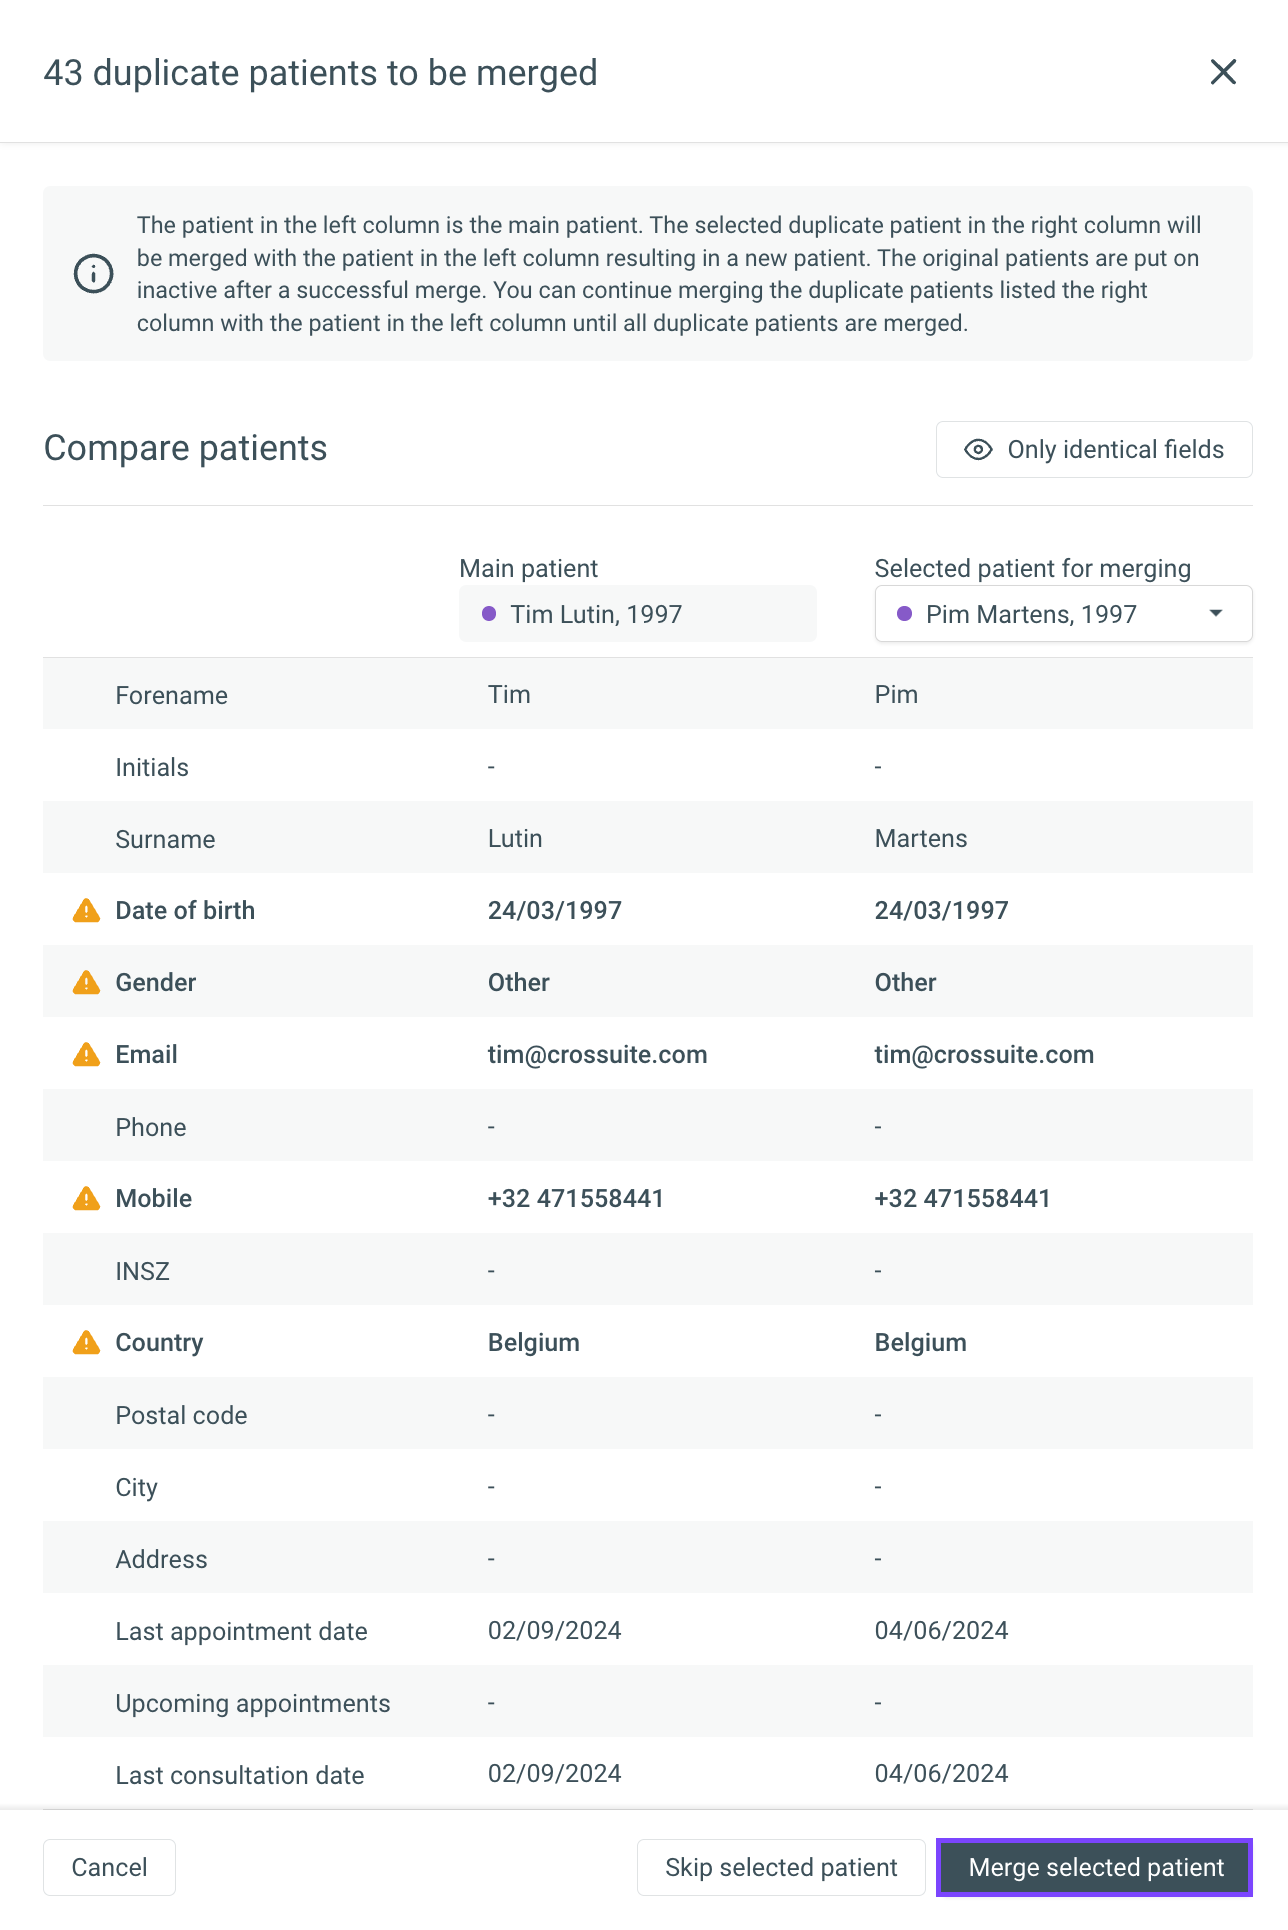Click the warning icon beside Country
The height and width of the screenshot is (1930, 1288).
87,1342
